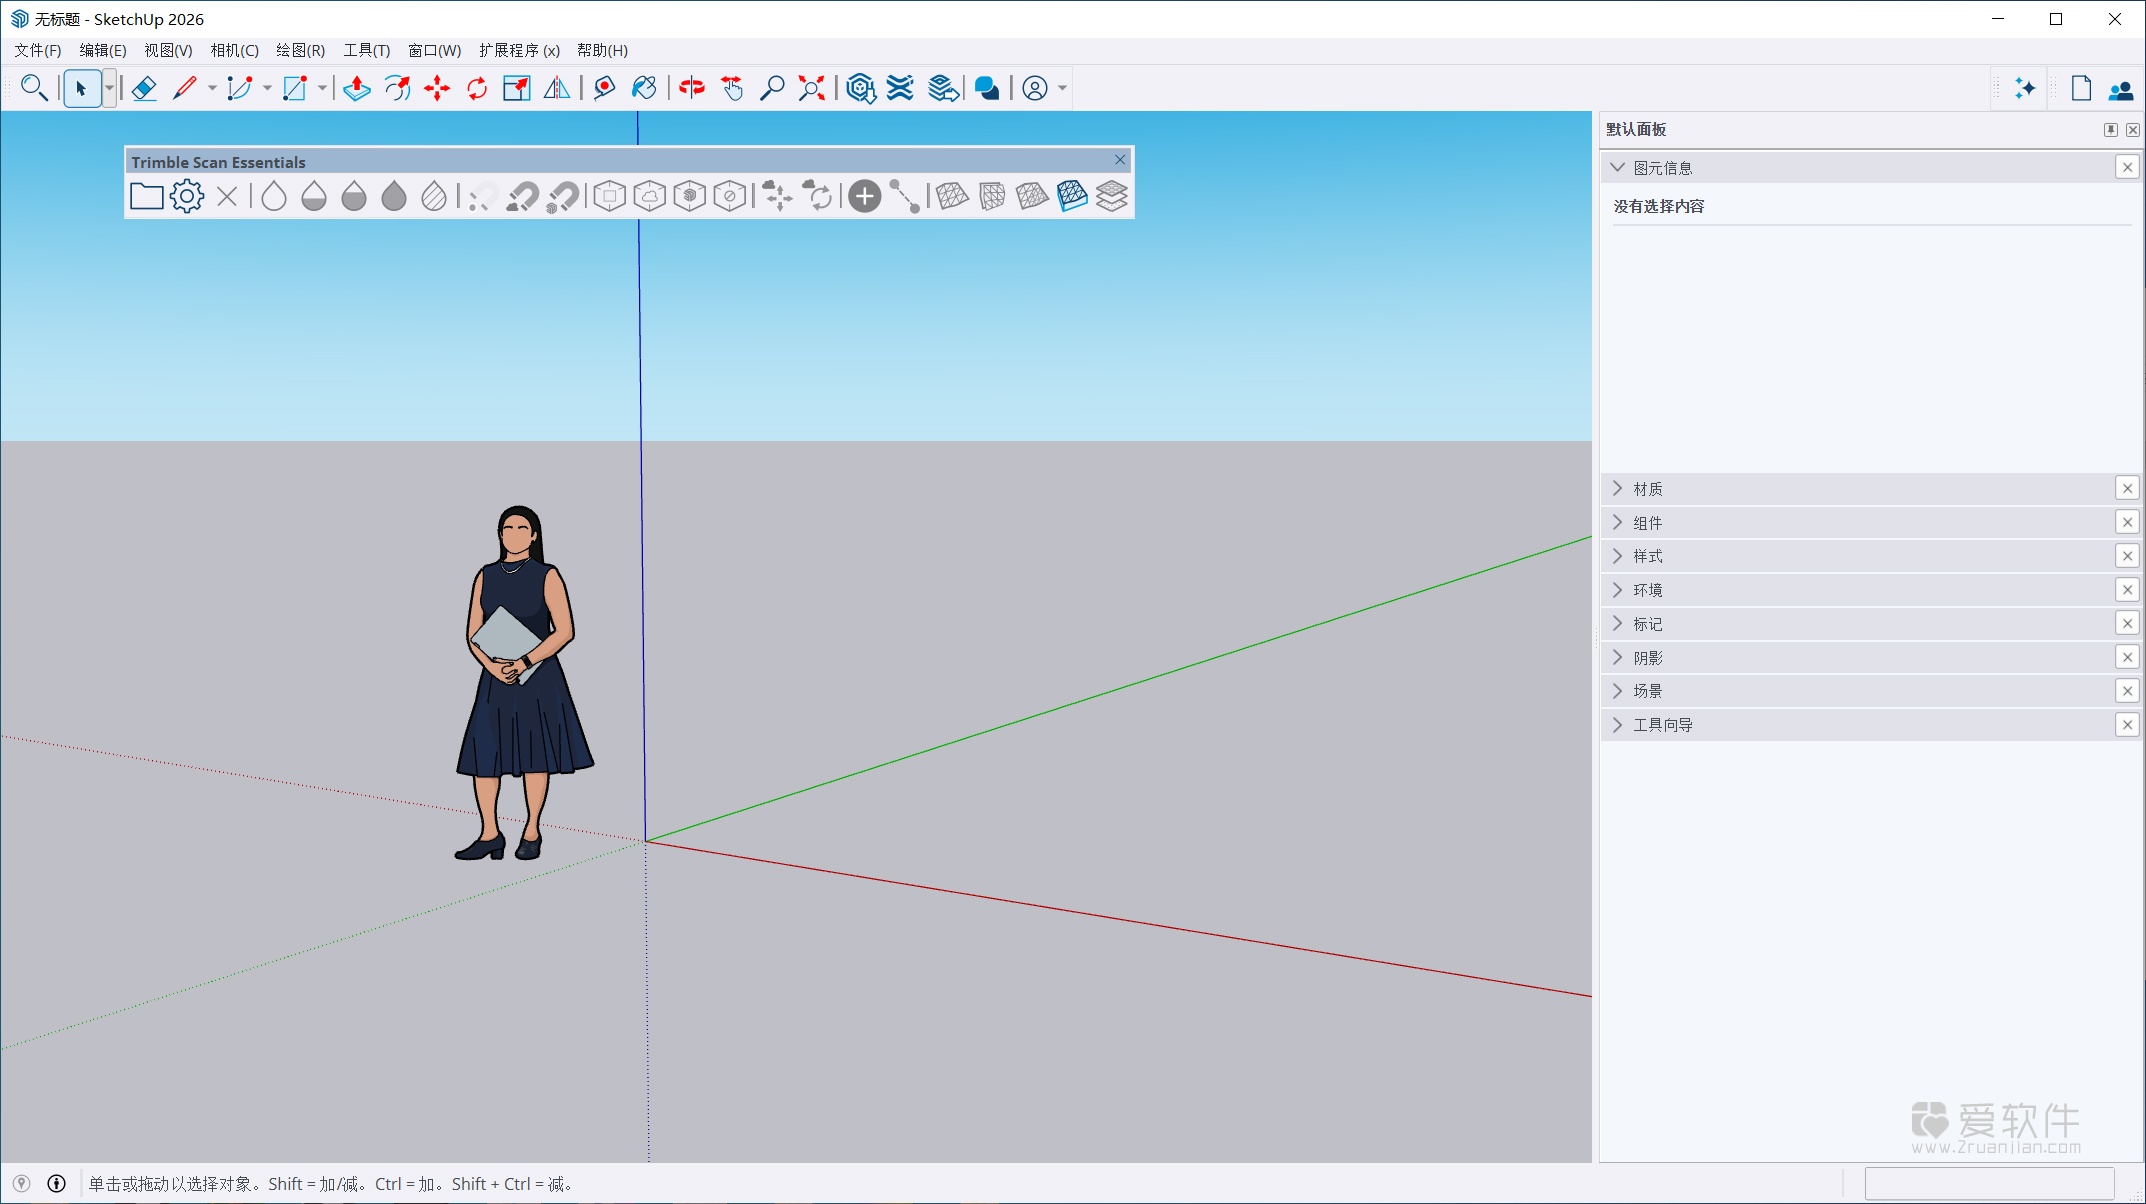Open the 扩展程序 menu
This screenshot has height=1204, width=2146.
[517, 50]
